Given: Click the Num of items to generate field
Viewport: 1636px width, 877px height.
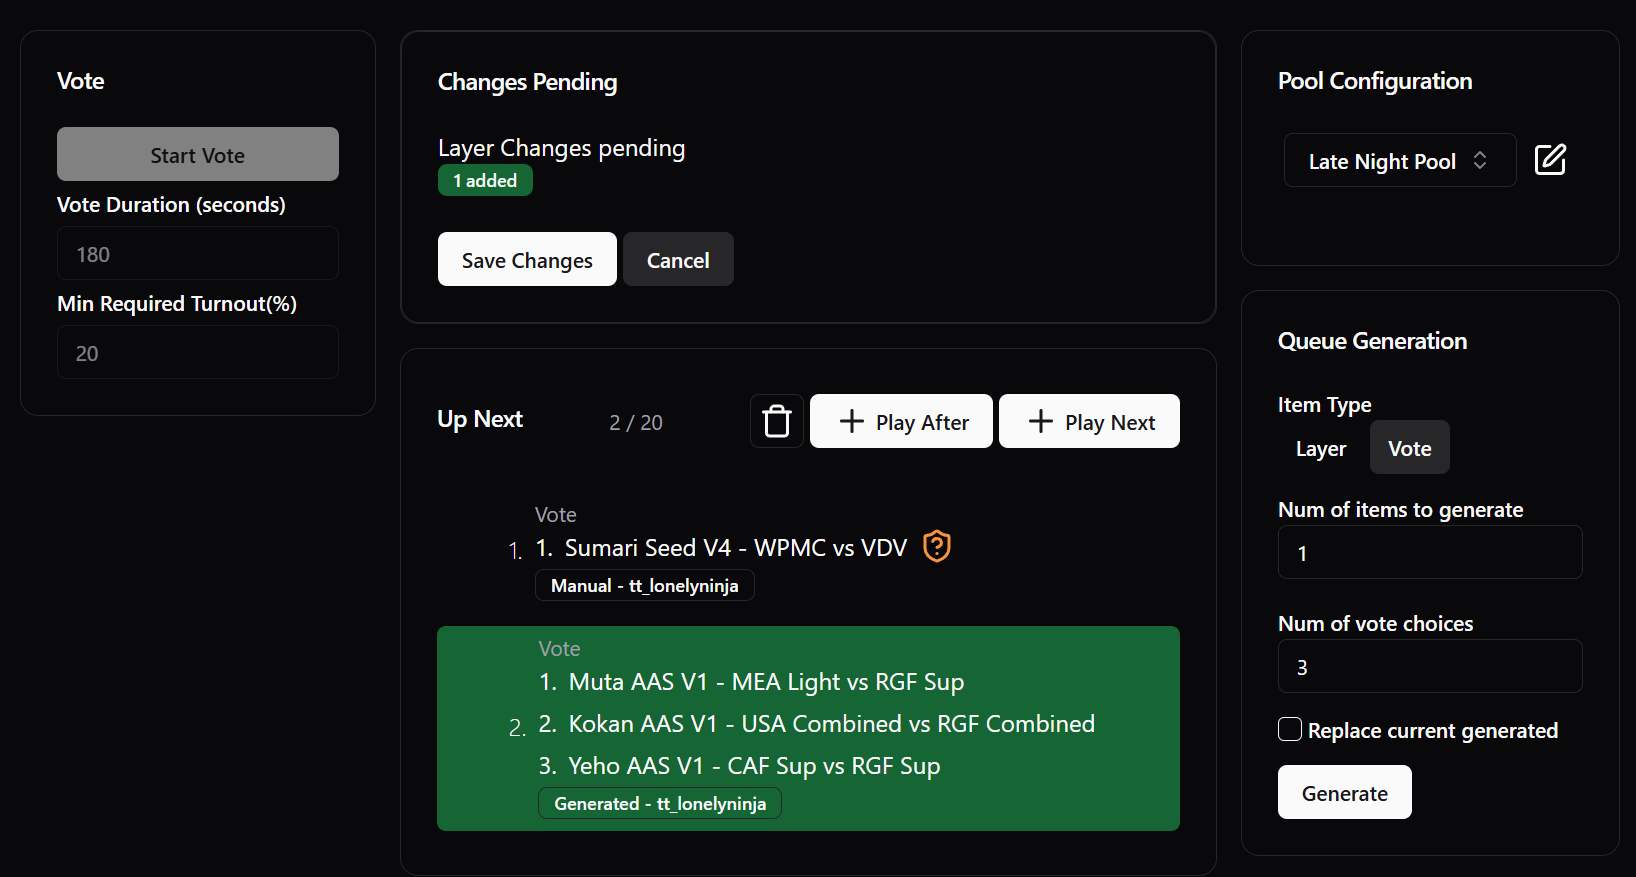Looking at the screenshot, I should 1430,552.
